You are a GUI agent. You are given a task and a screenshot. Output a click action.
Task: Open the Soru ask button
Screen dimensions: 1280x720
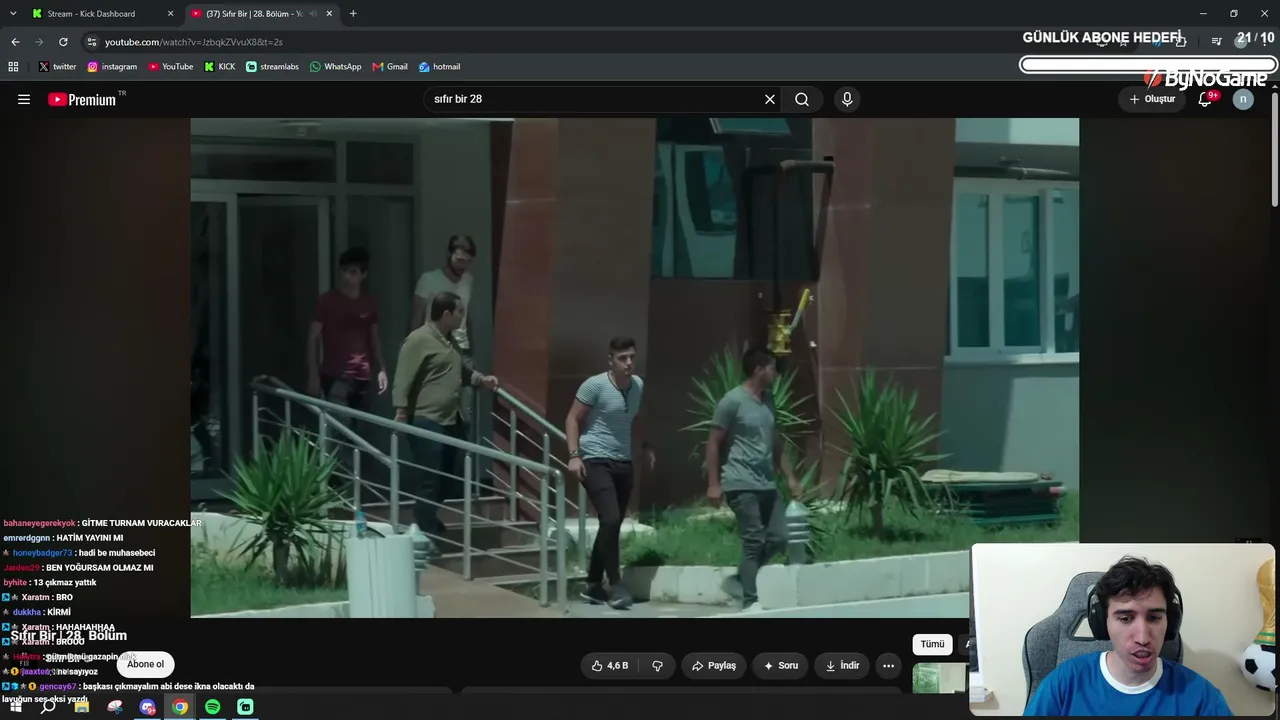coord(781,665)
